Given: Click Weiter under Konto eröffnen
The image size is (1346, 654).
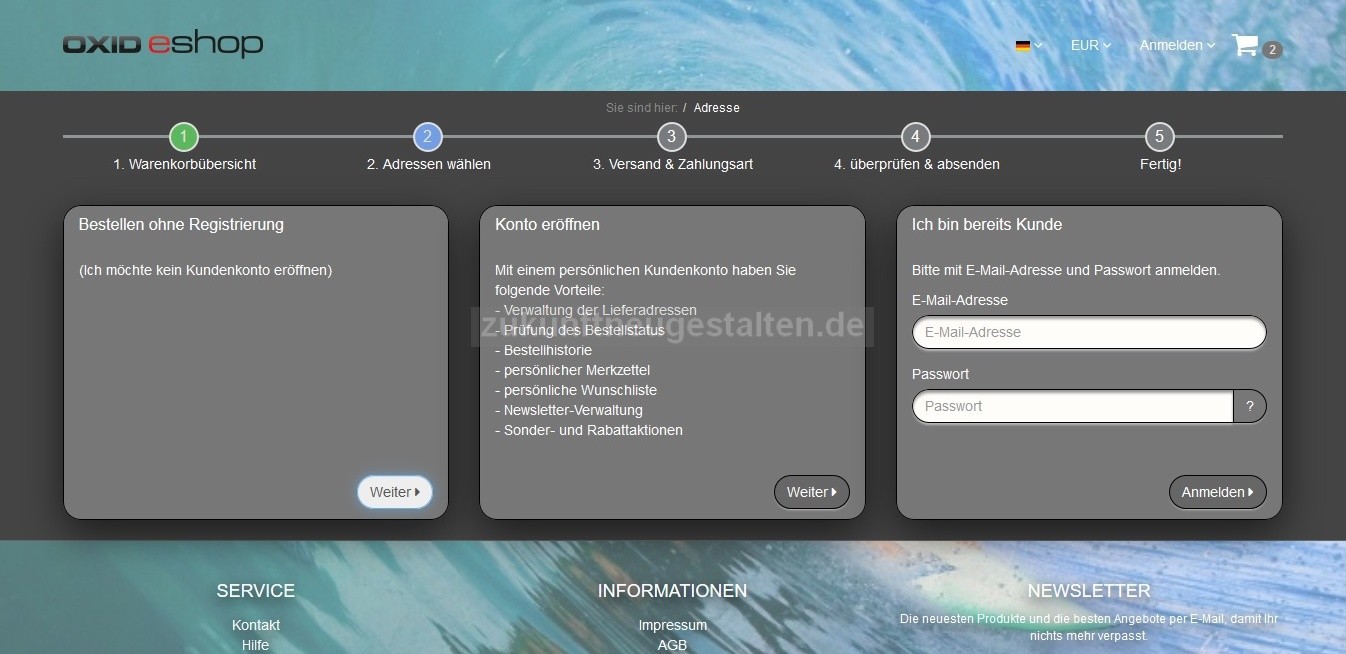Looking at the screenshot, I should tap(812, 492).
